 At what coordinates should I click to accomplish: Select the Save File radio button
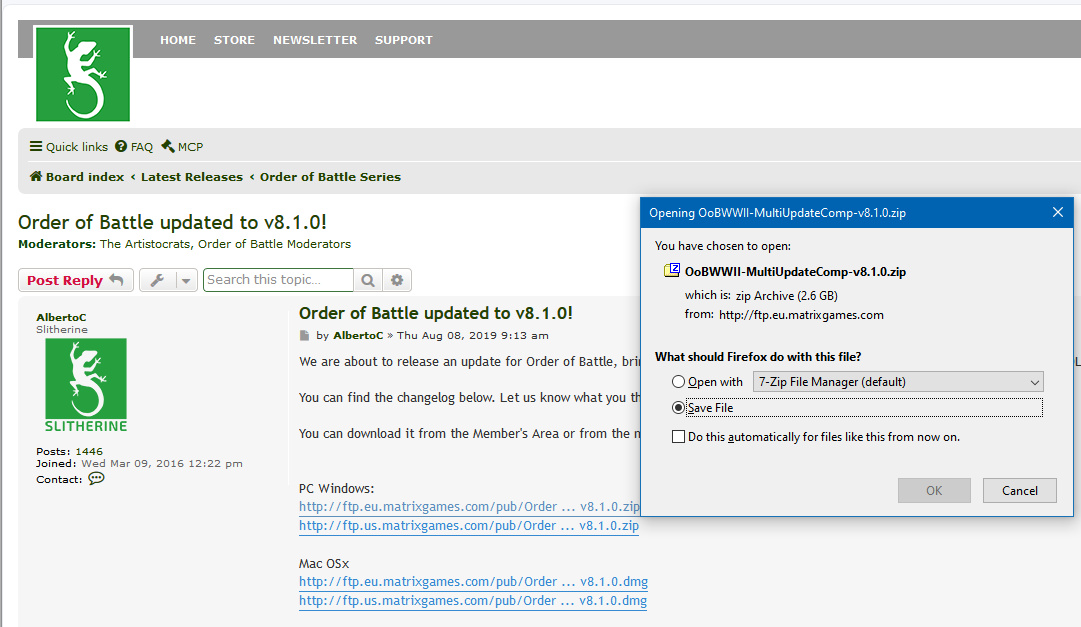tap(679, 408)
